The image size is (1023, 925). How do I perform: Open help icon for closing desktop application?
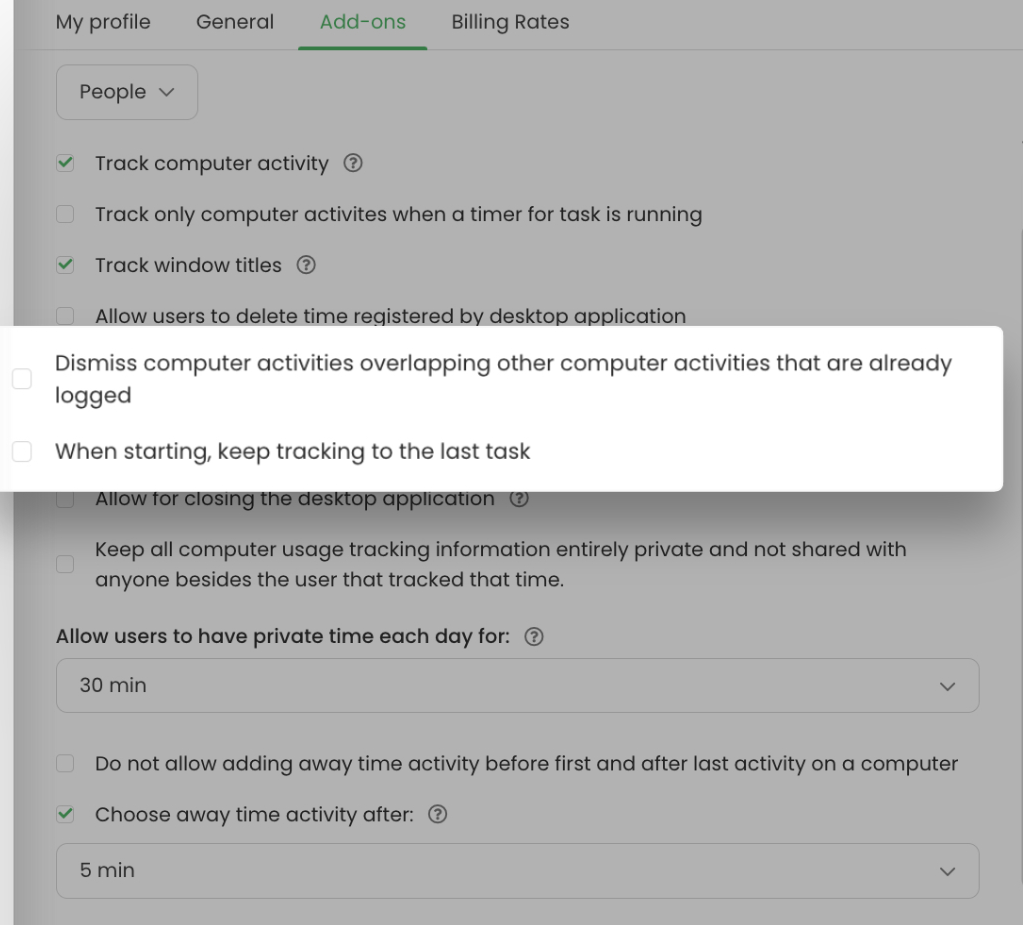519,498
